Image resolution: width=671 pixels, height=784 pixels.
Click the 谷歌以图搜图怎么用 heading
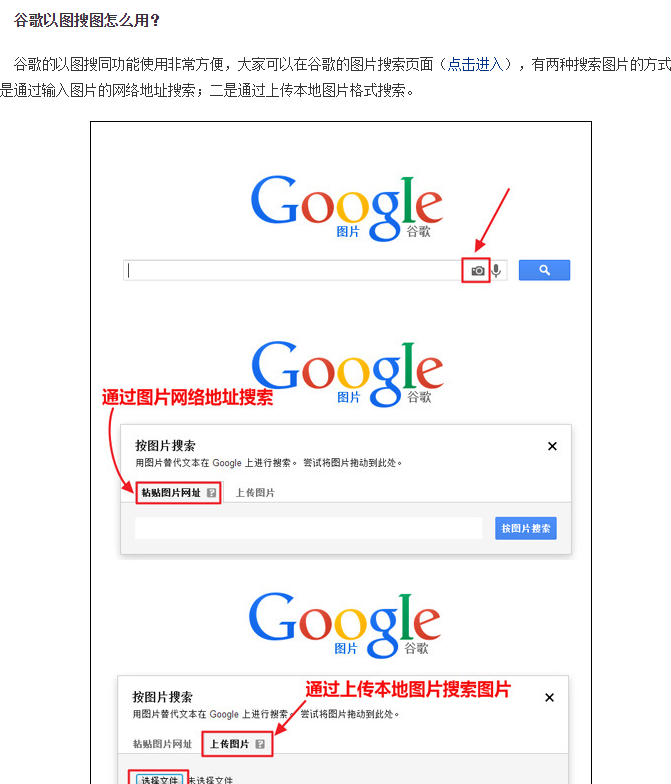(x=86, y=20)
